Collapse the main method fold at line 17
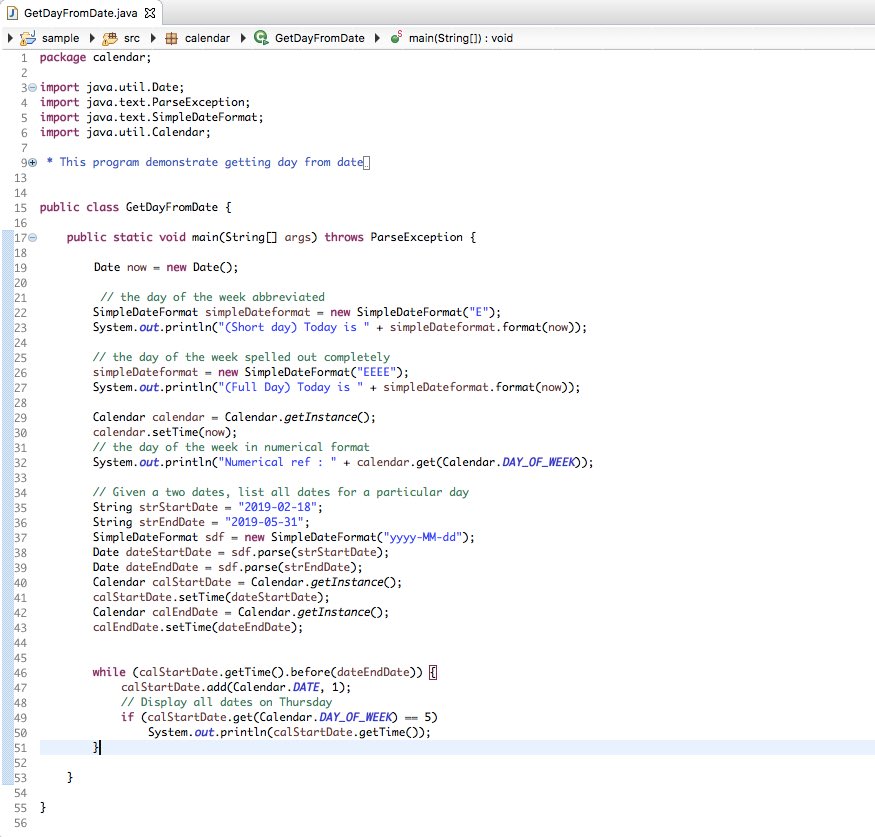This screenshot has height=837, width=875. point(33,238)
